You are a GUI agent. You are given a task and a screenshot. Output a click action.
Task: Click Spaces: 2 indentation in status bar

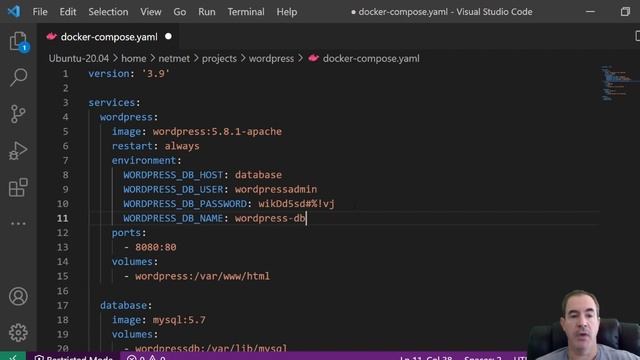pos(482,358)
